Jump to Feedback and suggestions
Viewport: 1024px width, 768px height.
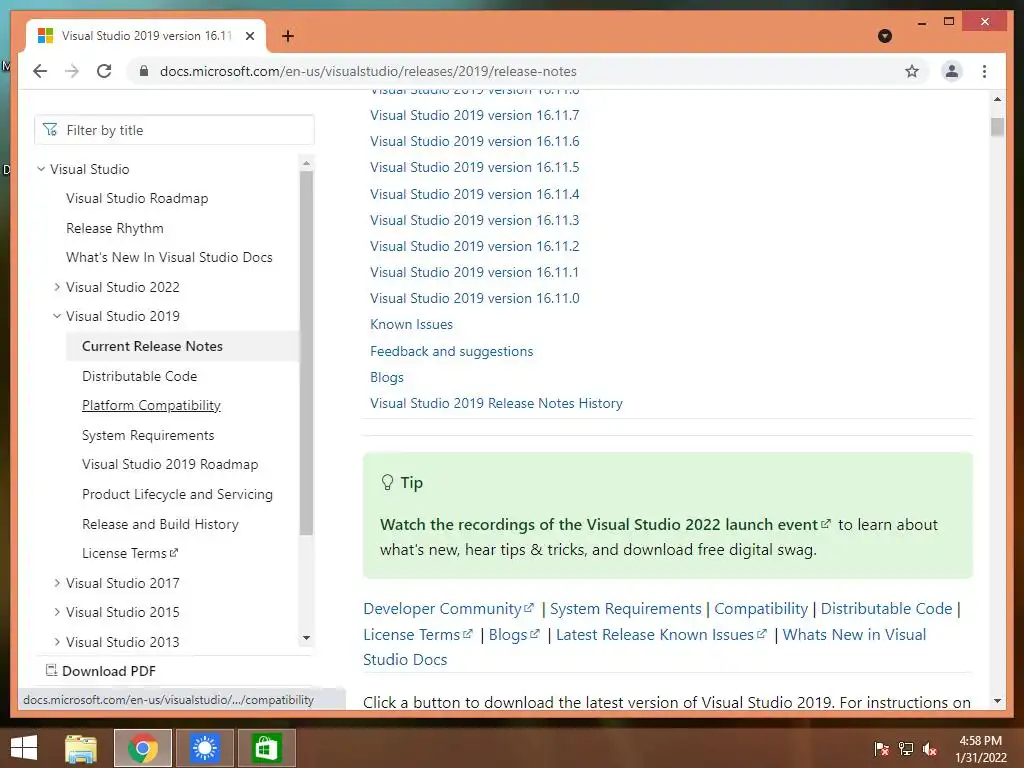452,351
